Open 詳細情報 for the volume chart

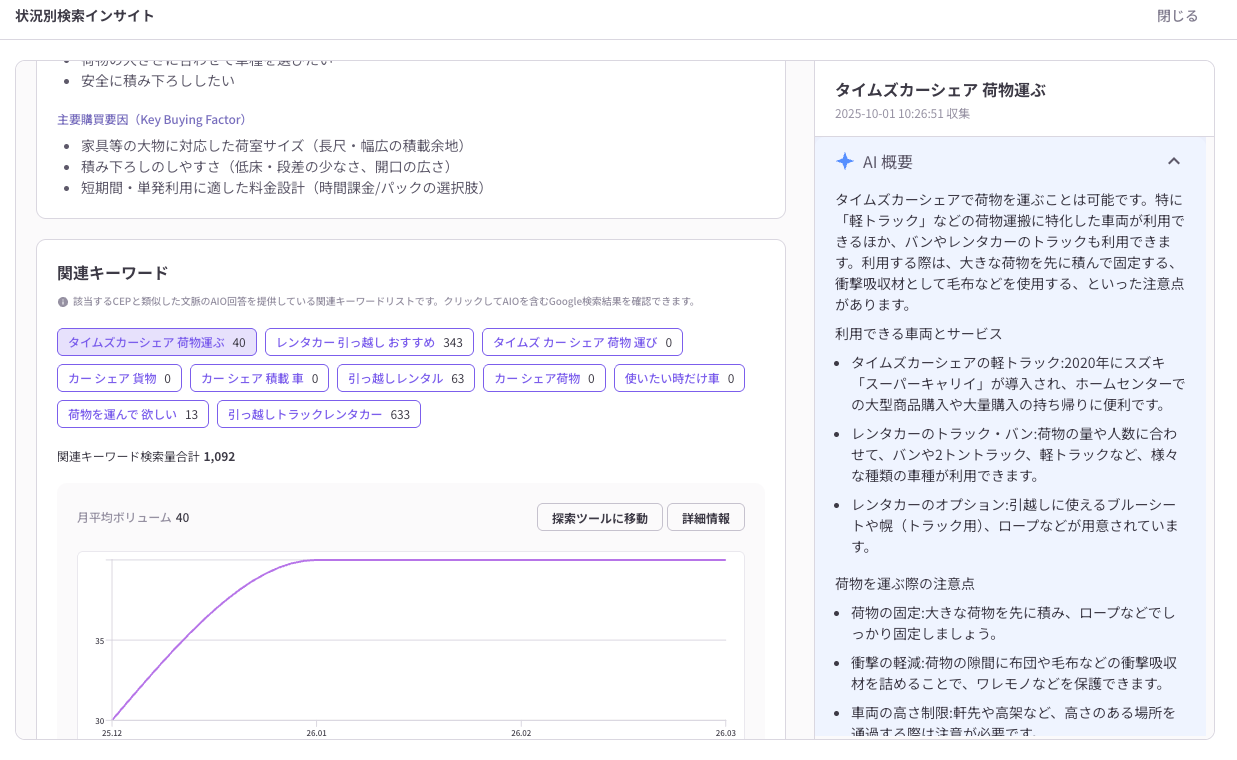coord(706,517)
